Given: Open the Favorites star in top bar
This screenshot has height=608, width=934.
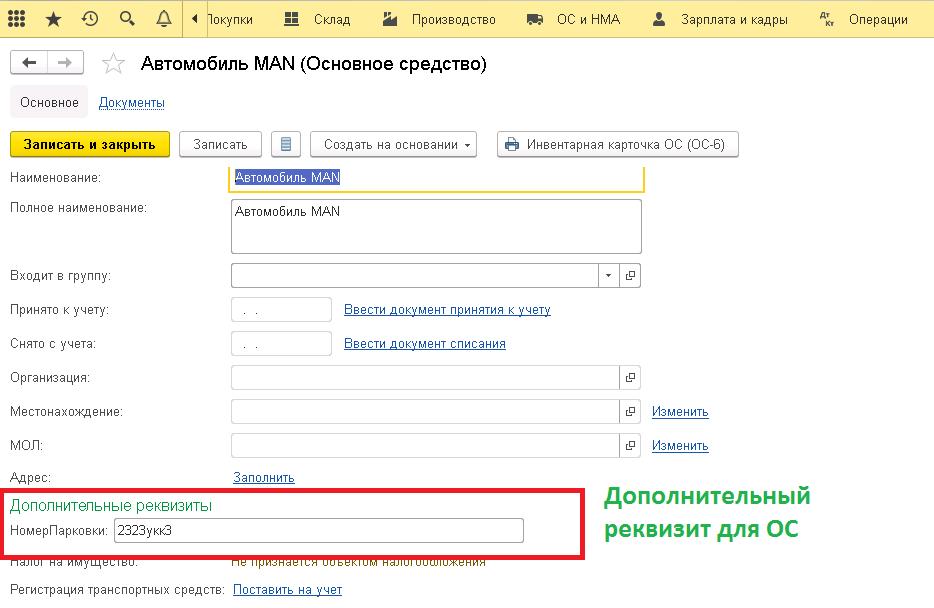Looking at the screenshot, I should coord(53,19).
